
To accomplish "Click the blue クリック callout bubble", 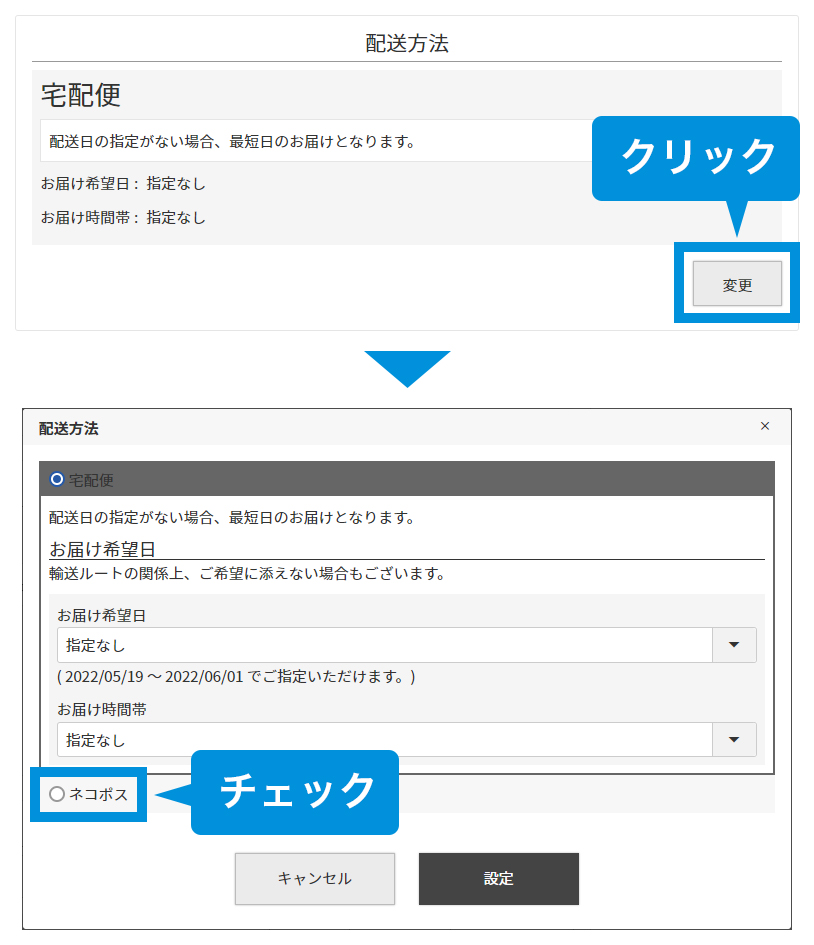I will [697, 157].
